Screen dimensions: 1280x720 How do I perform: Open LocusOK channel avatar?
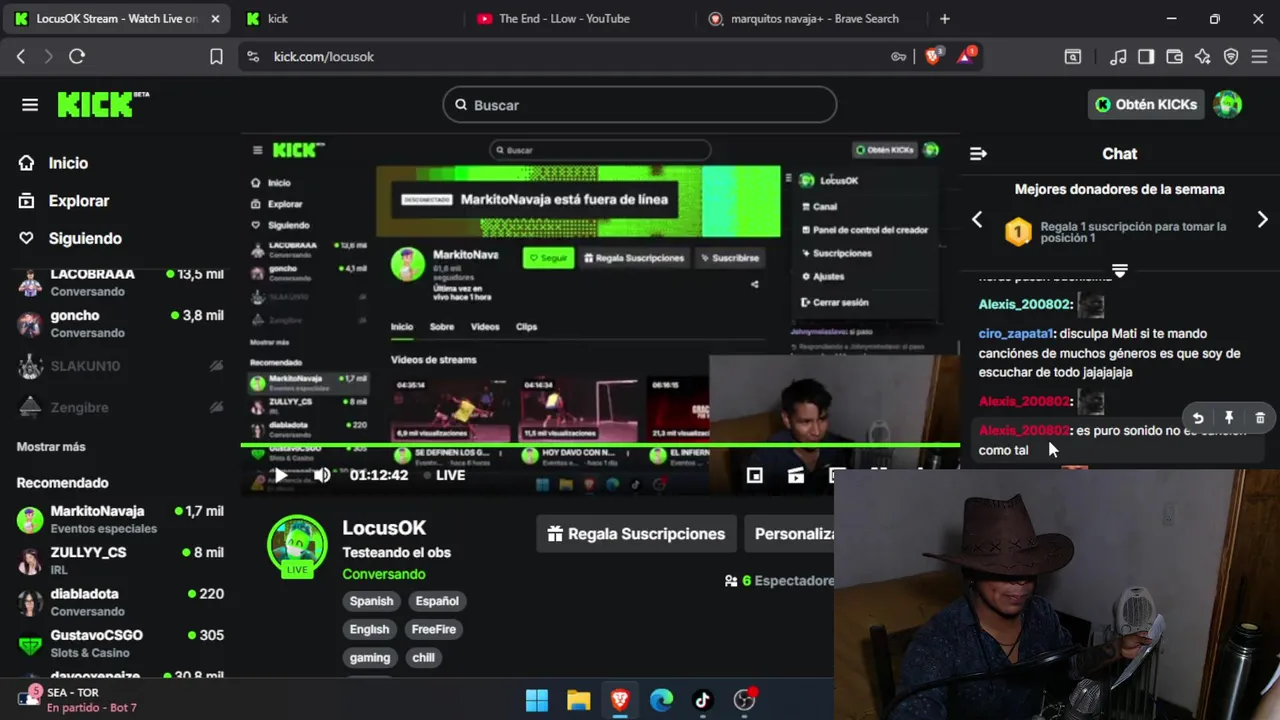pyautogui.click(x=297, y=546)
